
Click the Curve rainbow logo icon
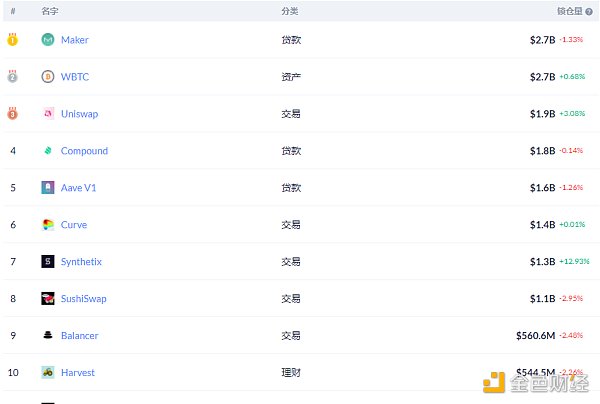(x=48, y=225)
